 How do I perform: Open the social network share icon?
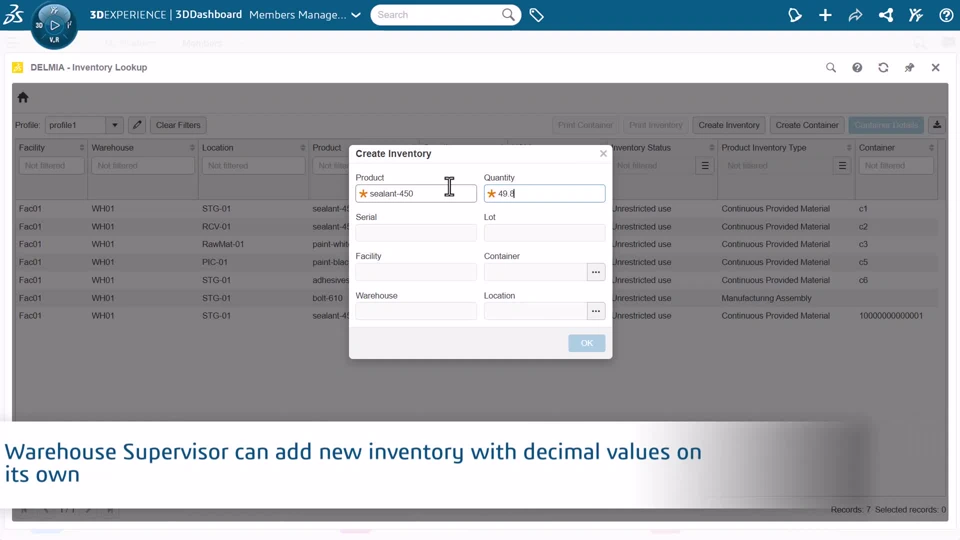point(885,15)
